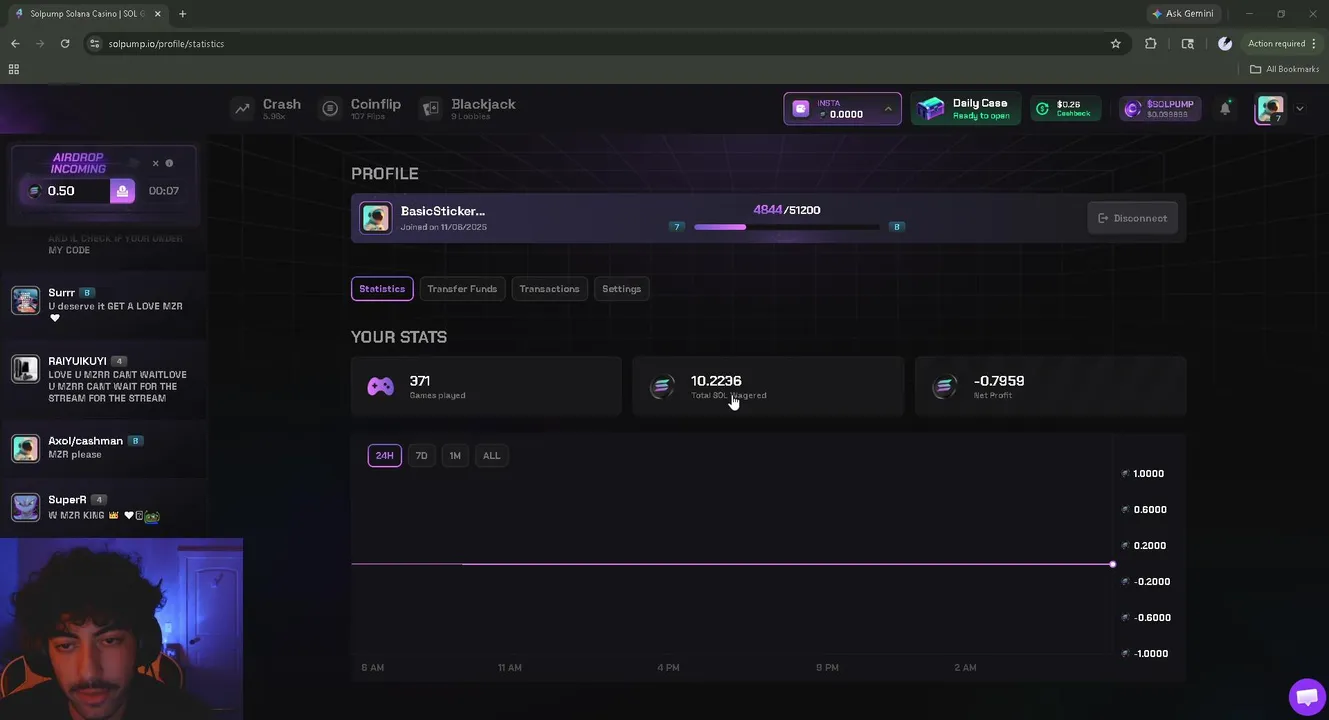This screenshot has width=1329, height=720.
Task: Click the chart line endpoint marker
Action: coord(1113,564)
